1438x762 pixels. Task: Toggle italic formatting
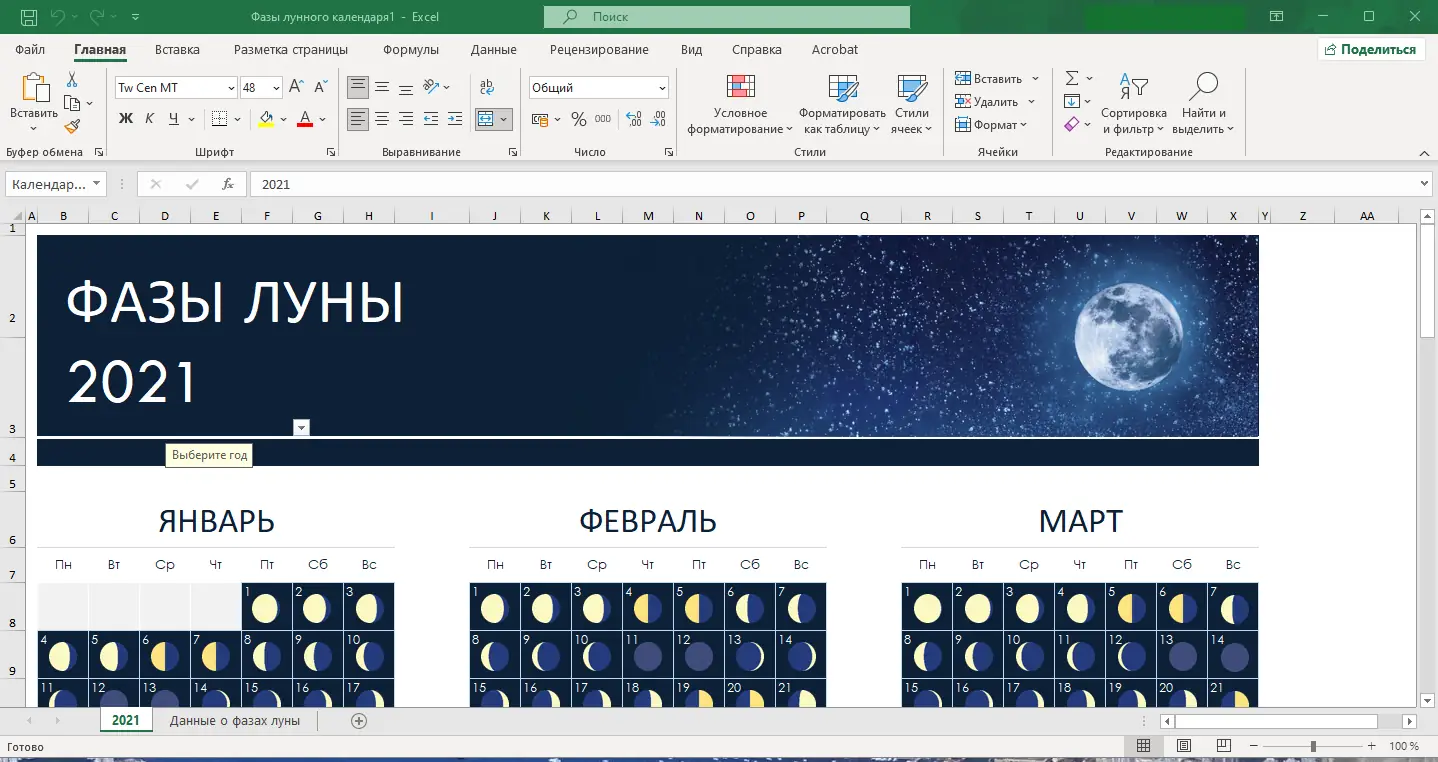tap(148, 119)
